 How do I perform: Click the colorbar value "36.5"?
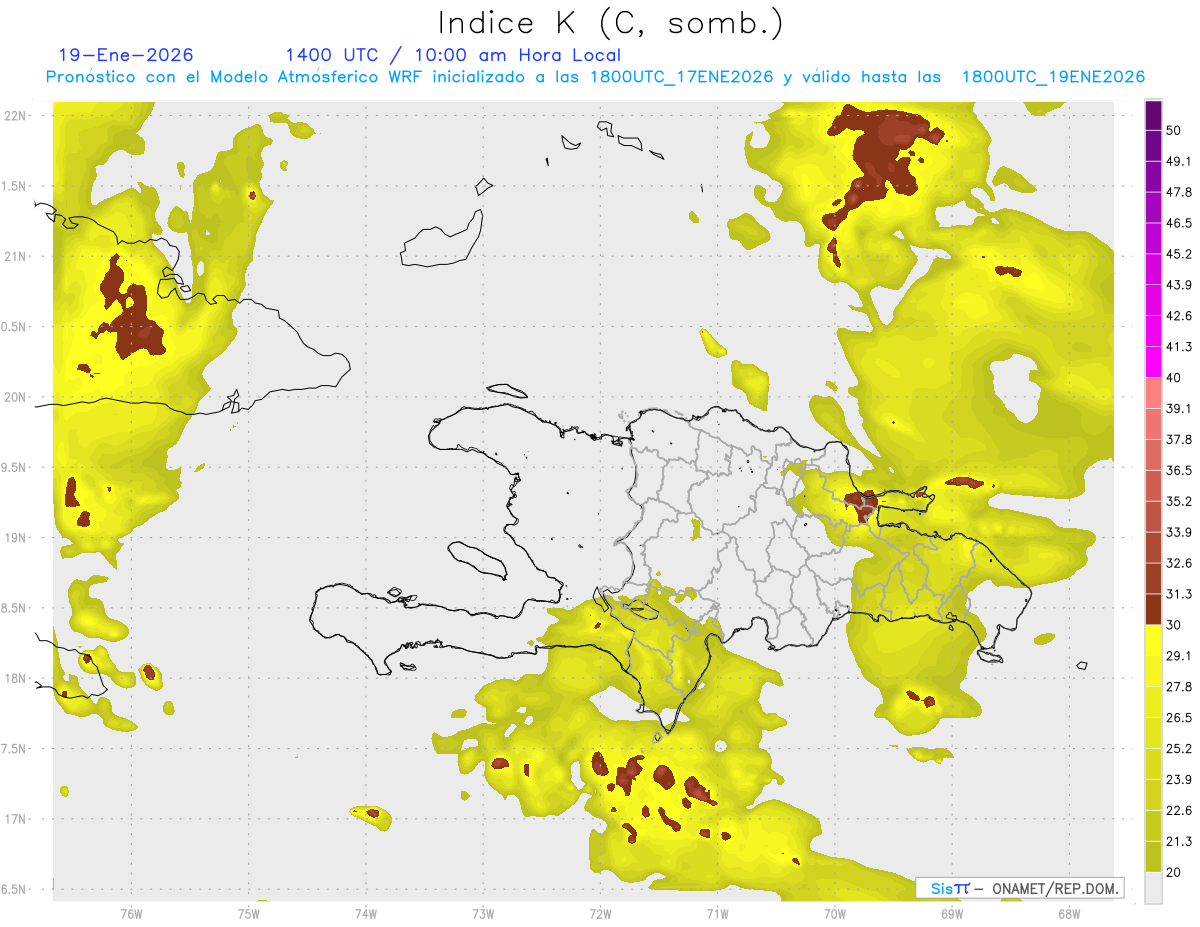pyautogui.click(x=1179, y=470)
